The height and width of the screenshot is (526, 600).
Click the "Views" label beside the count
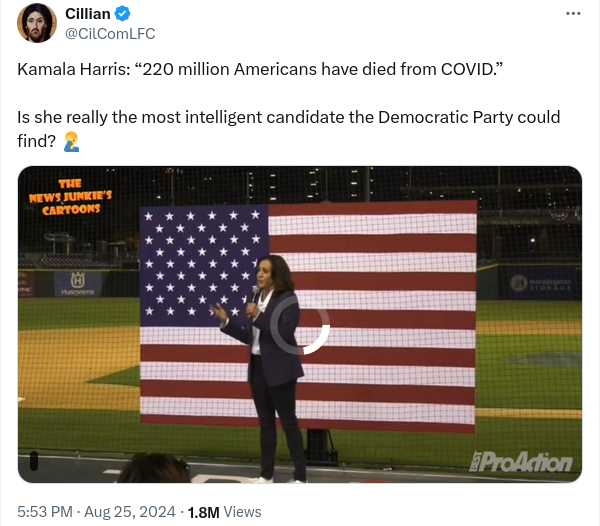(x=243, y=512)
